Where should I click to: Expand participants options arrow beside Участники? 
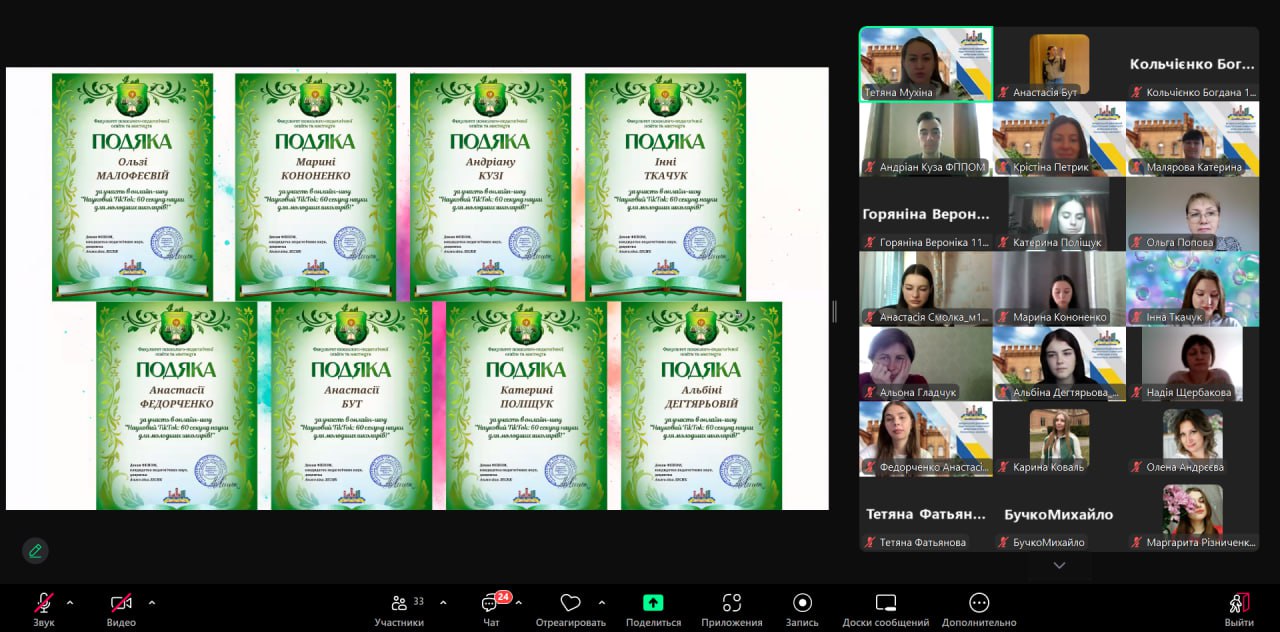tap(443, 603)
